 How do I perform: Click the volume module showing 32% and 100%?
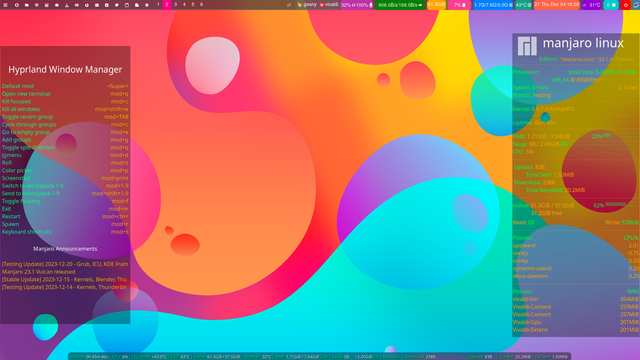[x=357, y=5]
